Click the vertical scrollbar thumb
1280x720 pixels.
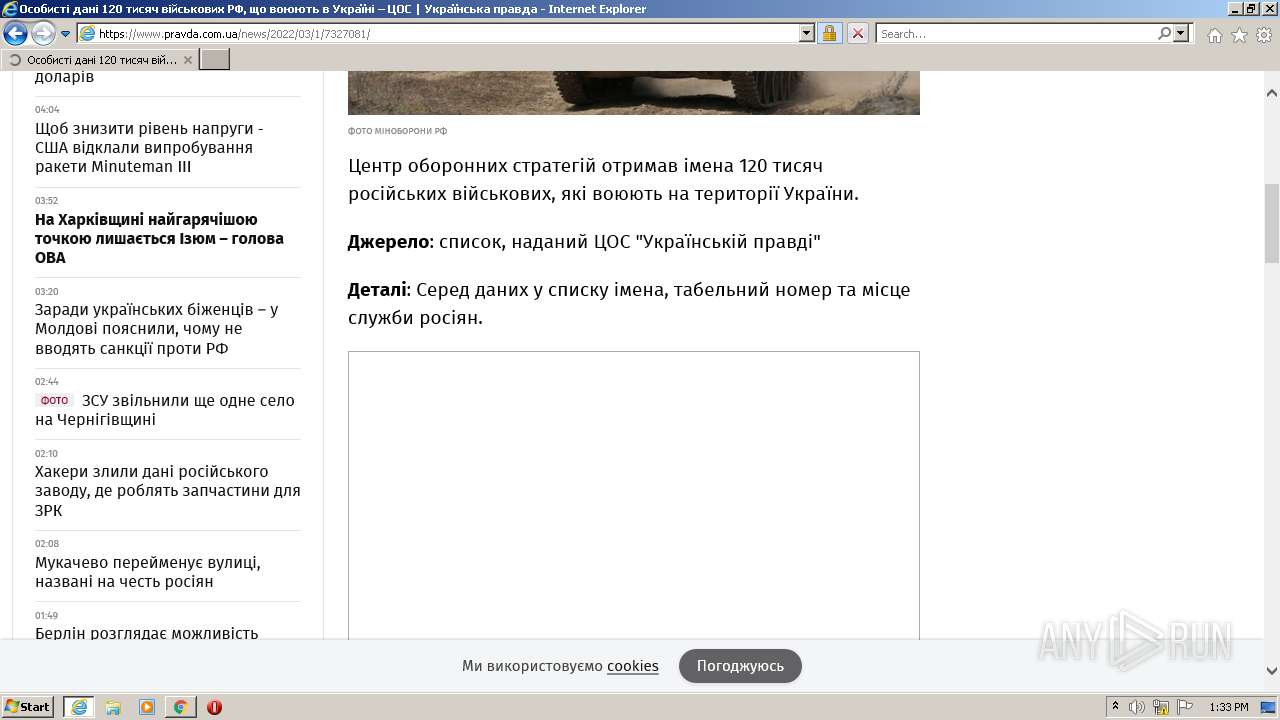pos(1272,222)
